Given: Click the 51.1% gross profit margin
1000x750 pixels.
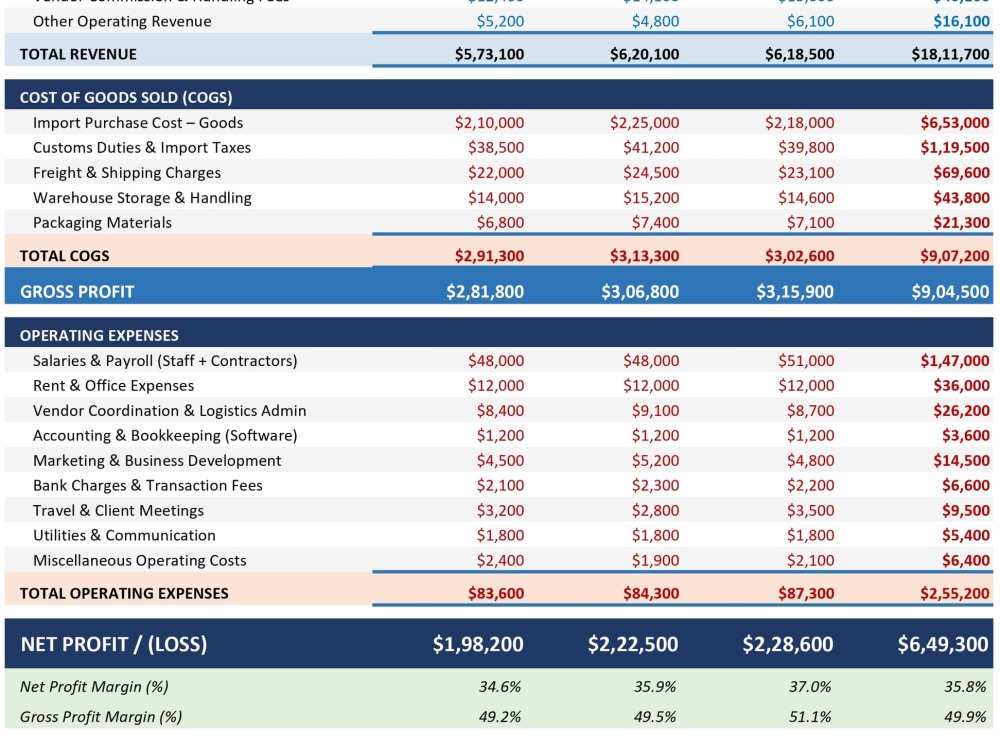Looking at the screenshot, I should tap(810, 717).
